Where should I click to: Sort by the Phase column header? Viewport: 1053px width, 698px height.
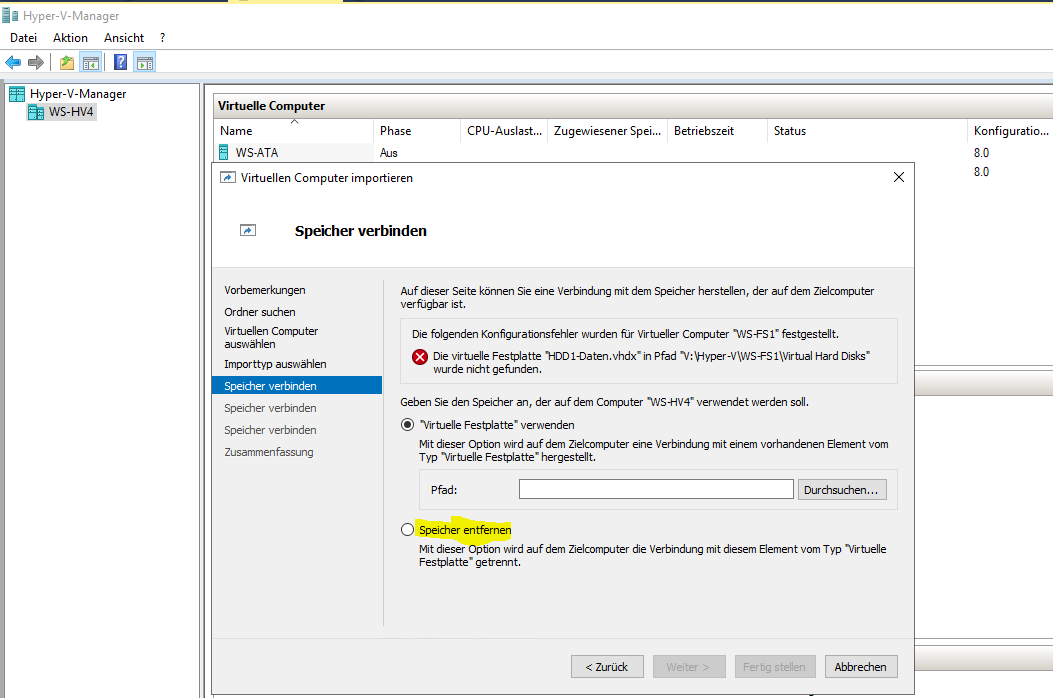tap(417, 130)
